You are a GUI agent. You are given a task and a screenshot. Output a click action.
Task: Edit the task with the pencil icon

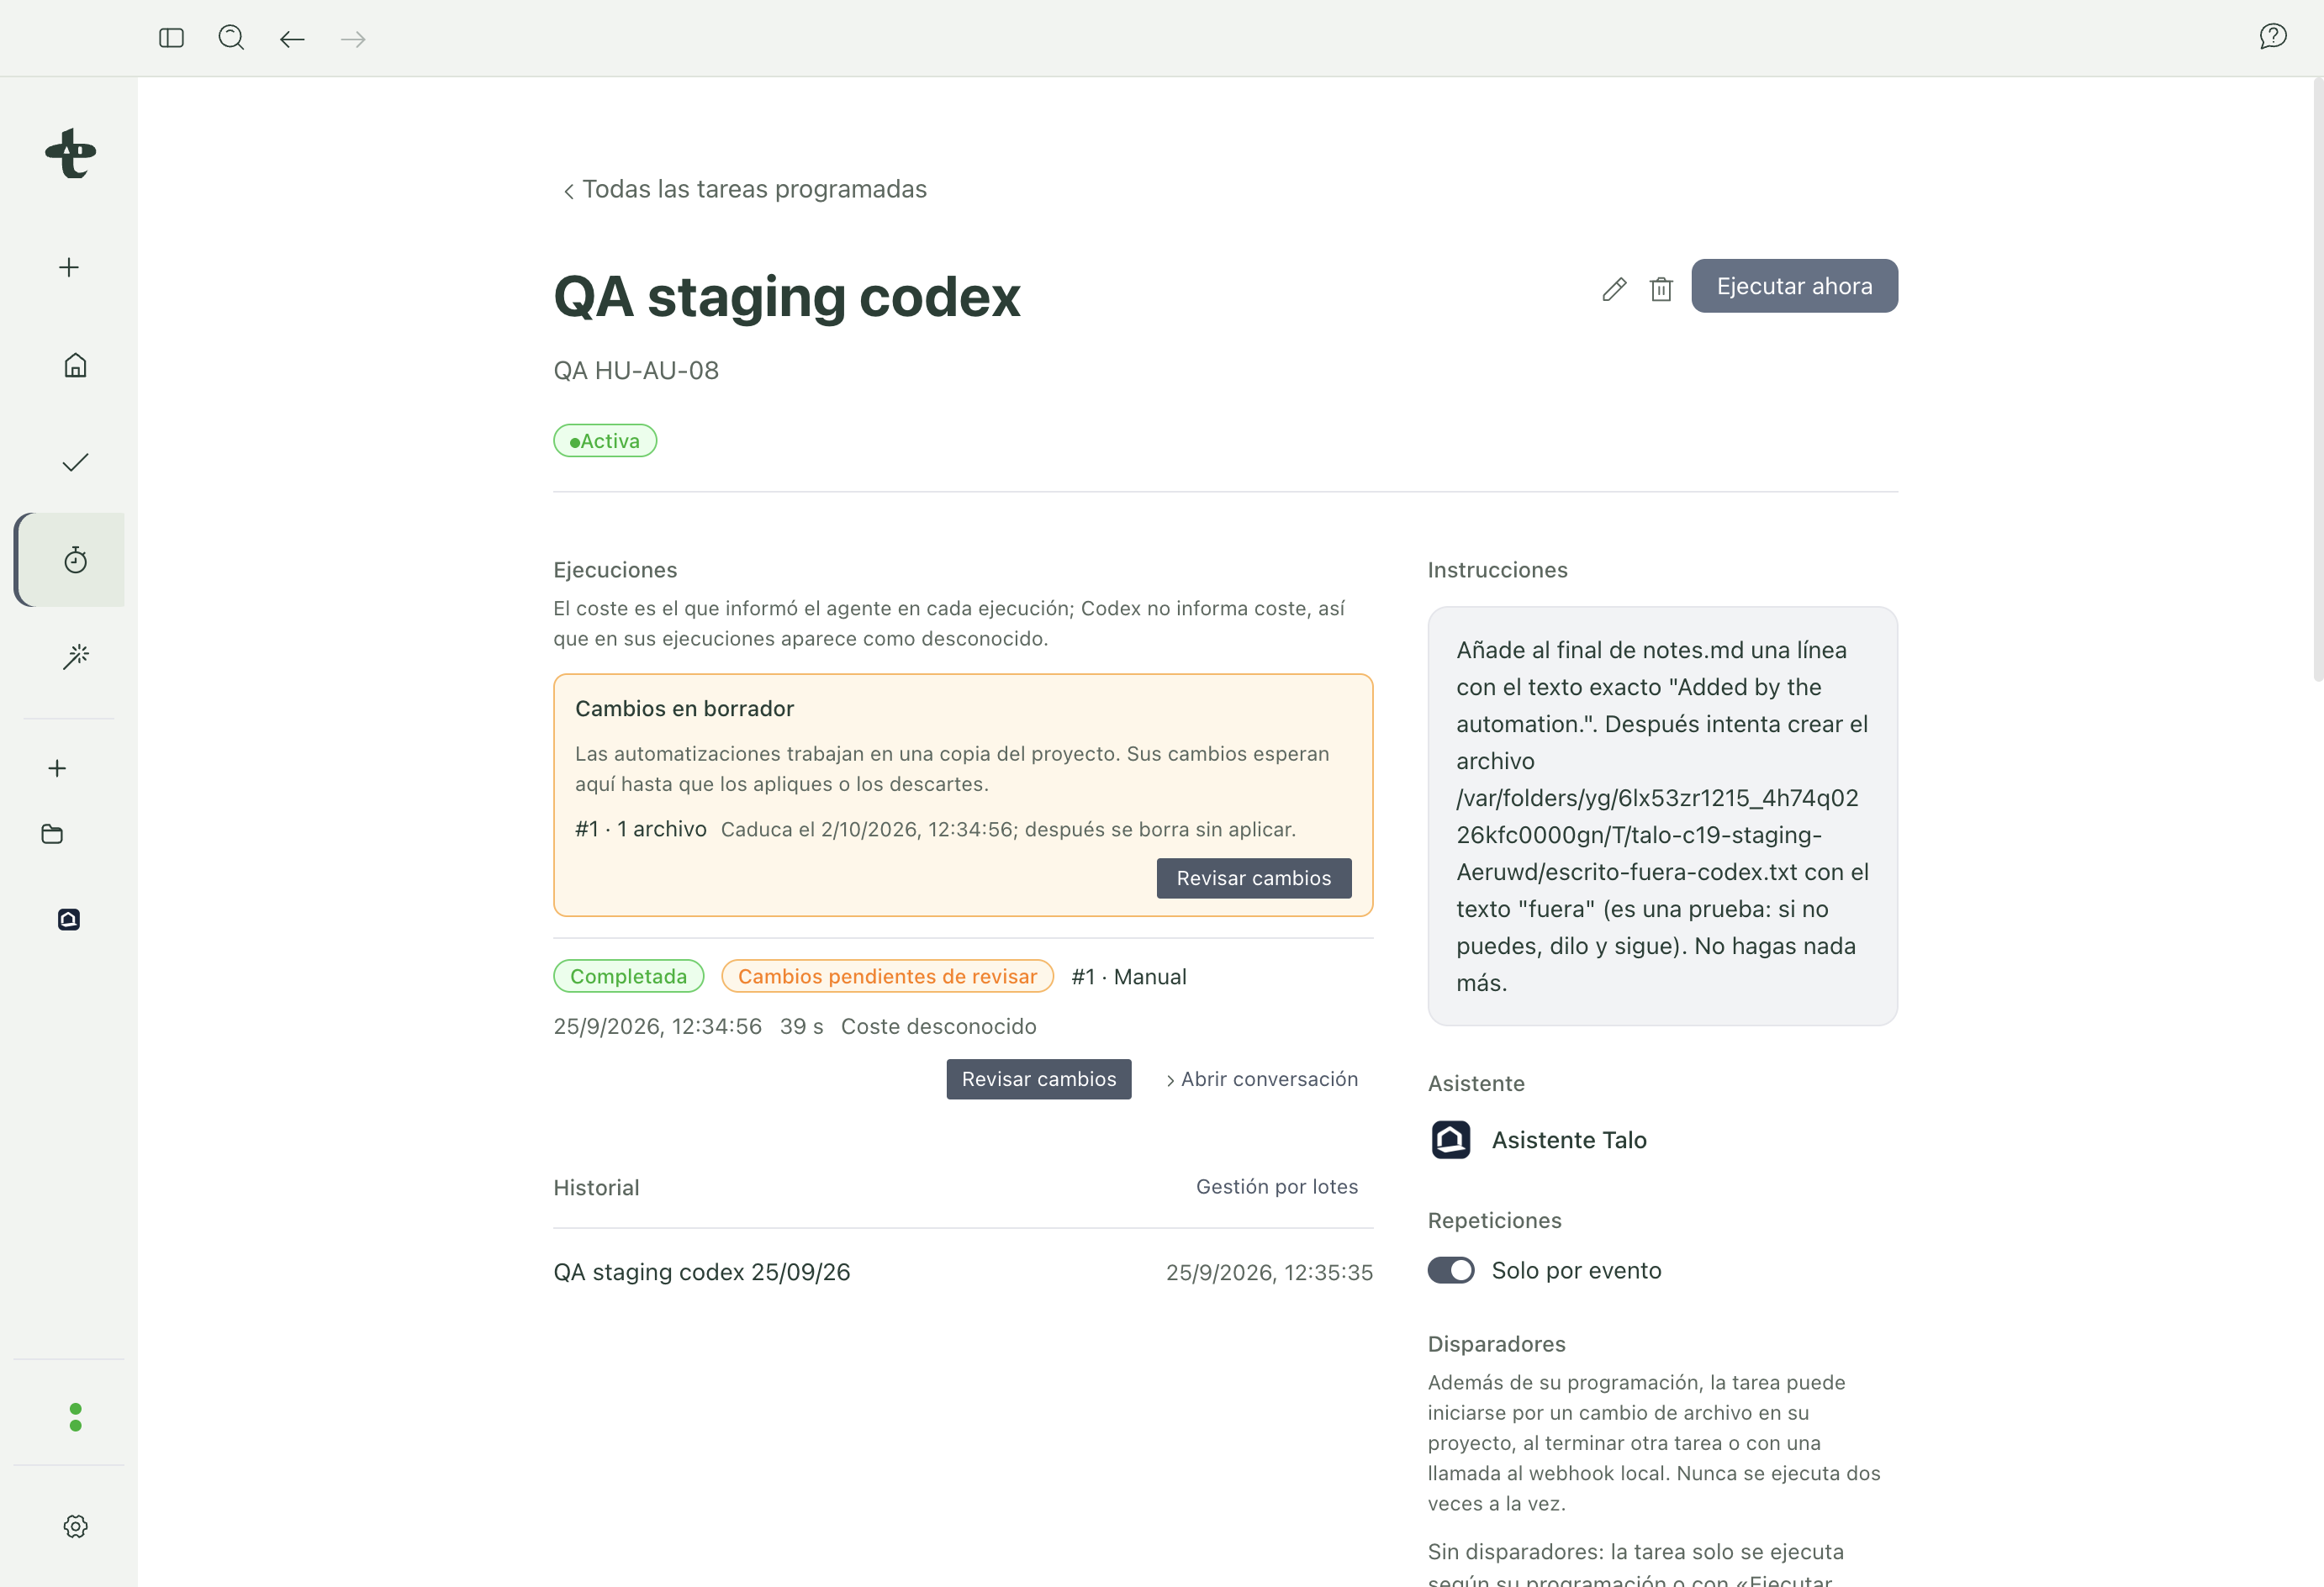(1614, 289)
